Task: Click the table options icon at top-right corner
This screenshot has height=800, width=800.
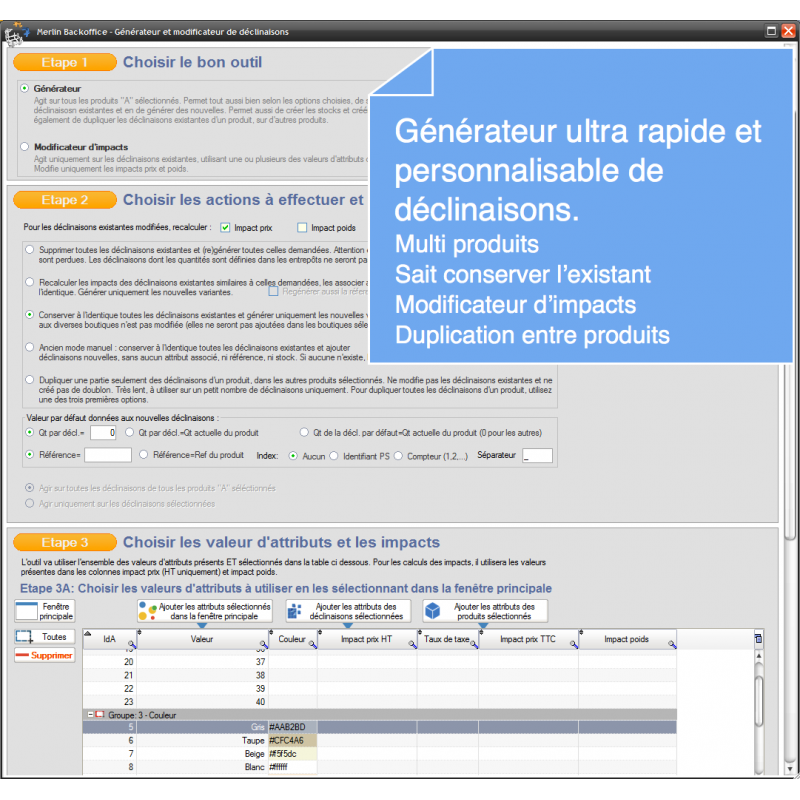Action: (x=758, y=638)
